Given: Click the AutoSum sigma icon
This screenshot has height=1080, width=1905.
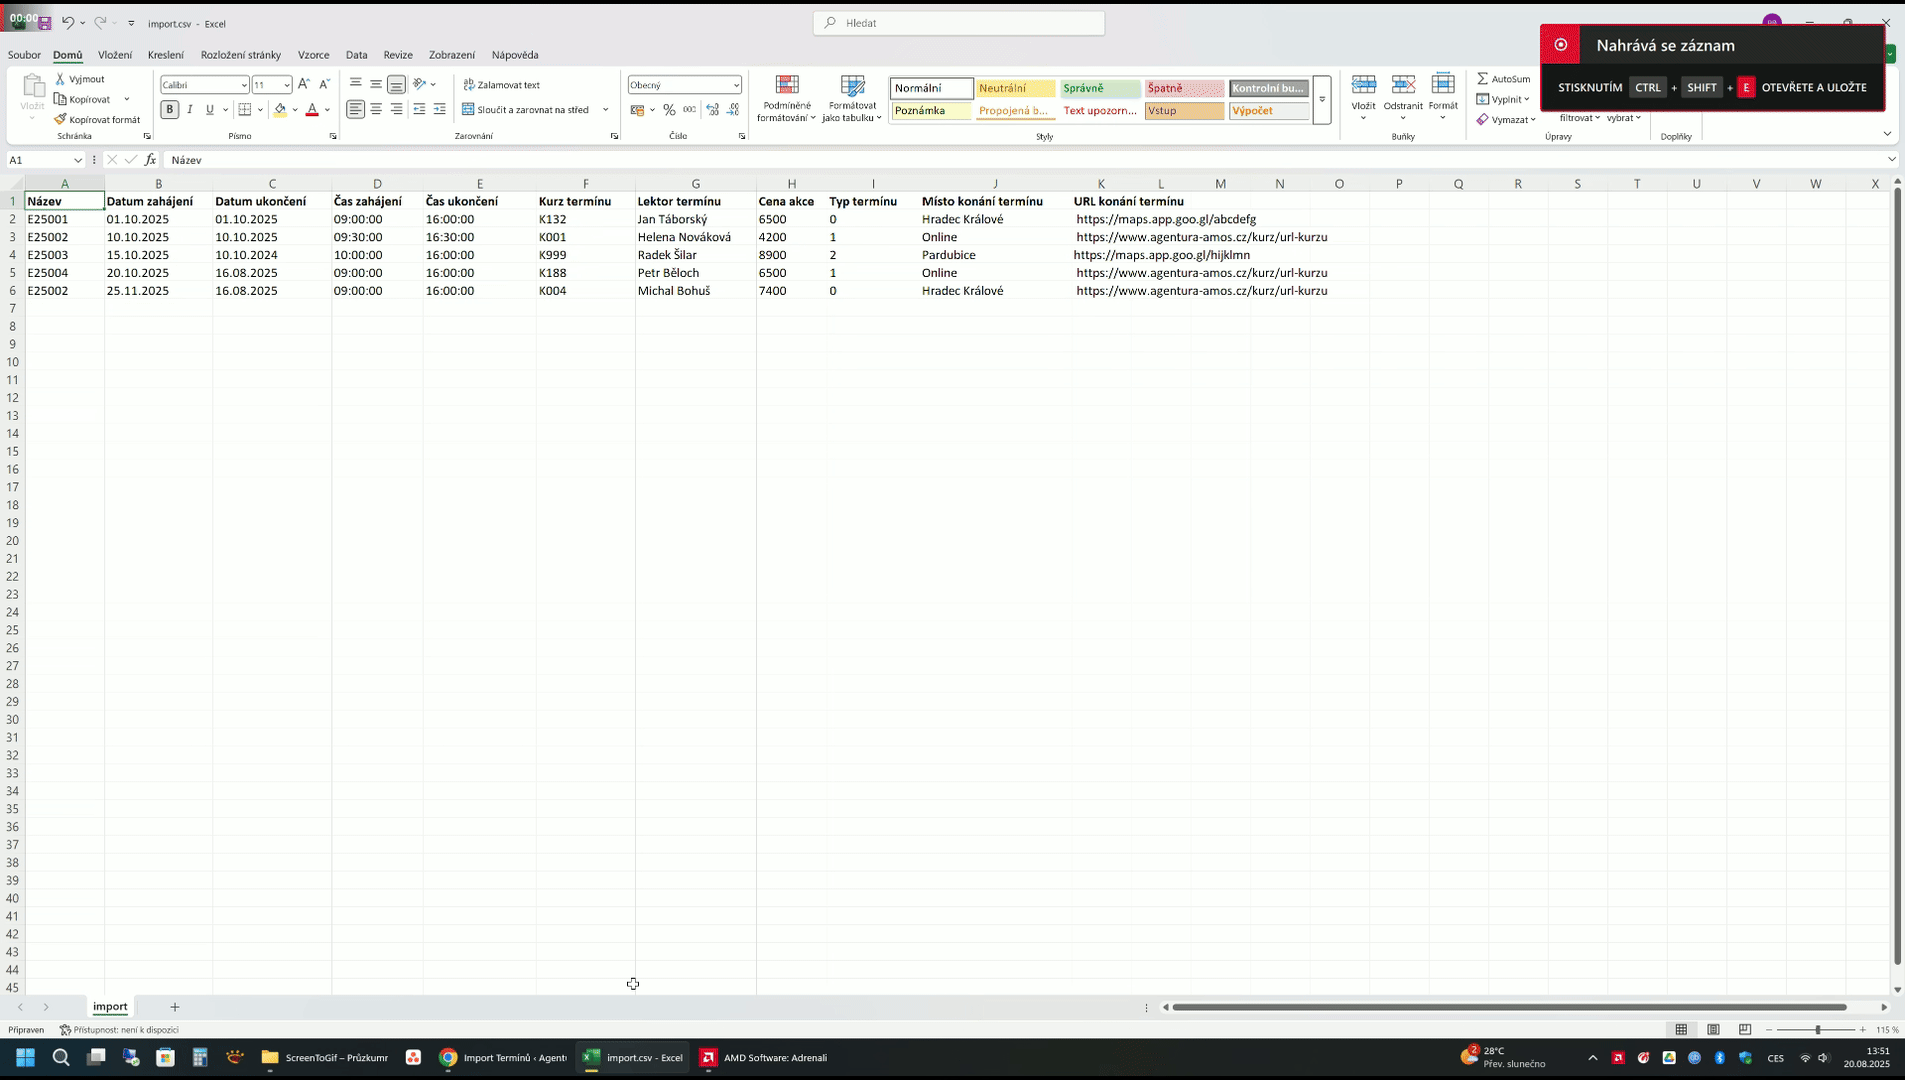Looking at the screenshot, I should (x=1483, y=79).
